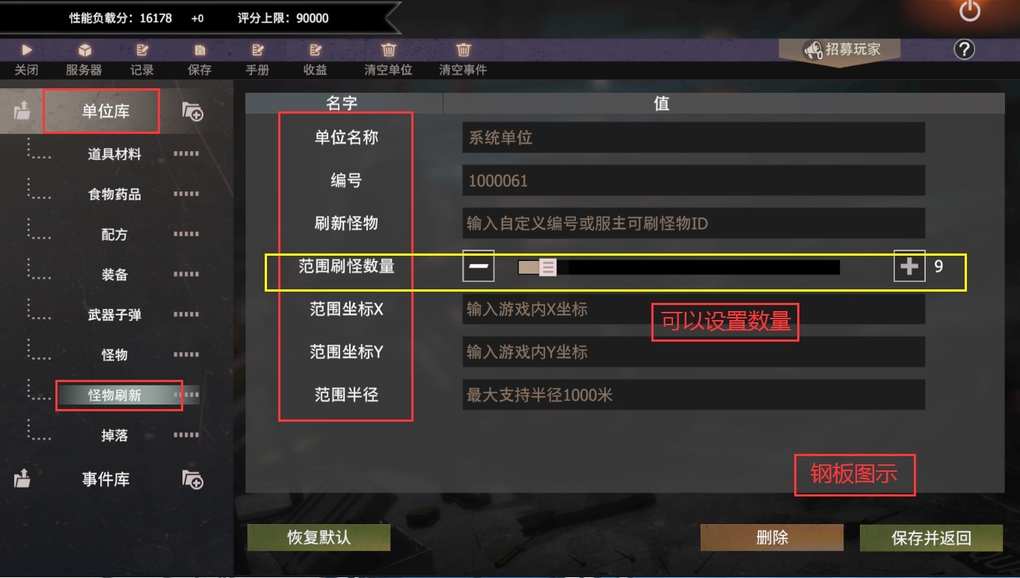The width and height of the screenshot is (1020, 578).
Task: Open the 手册 manual icon
Action: (258, 50)
